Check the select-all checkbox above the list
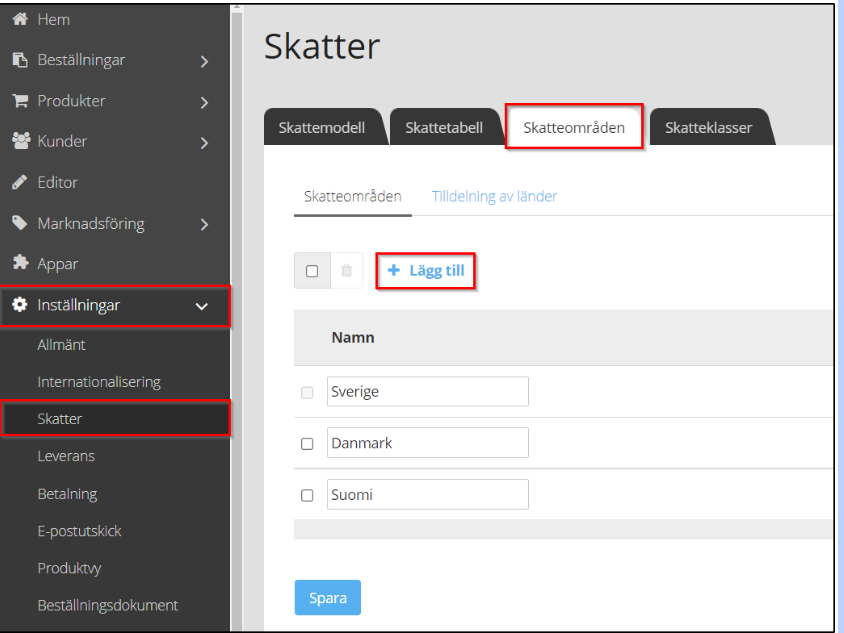 point(312,270)
